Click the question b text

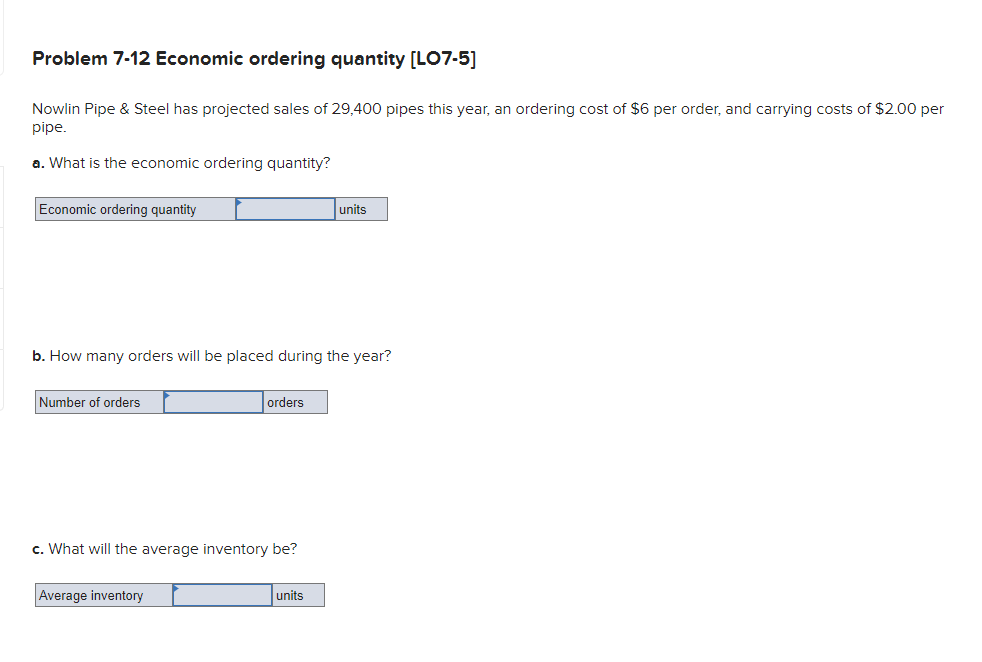click(212, 355)
